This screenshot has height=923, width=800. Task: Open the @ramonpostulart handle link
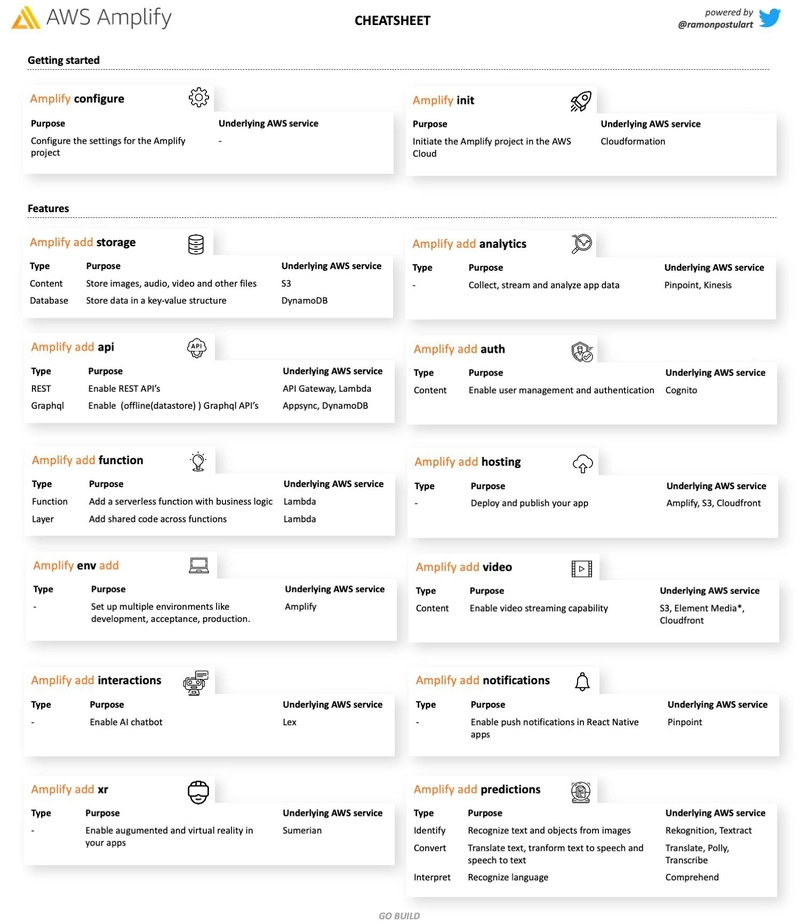[x=714, y=24]
